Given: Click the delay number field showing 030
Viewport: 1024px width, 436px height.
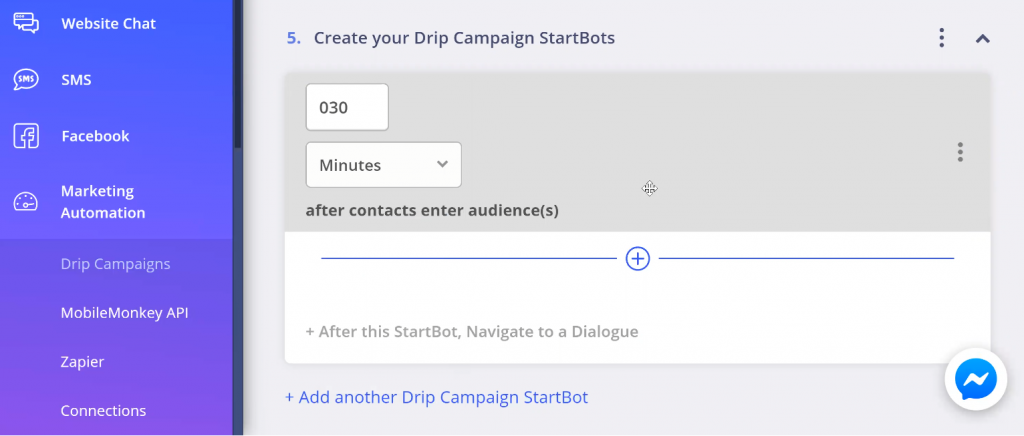Looking at the screenshot, I should 347,107.
